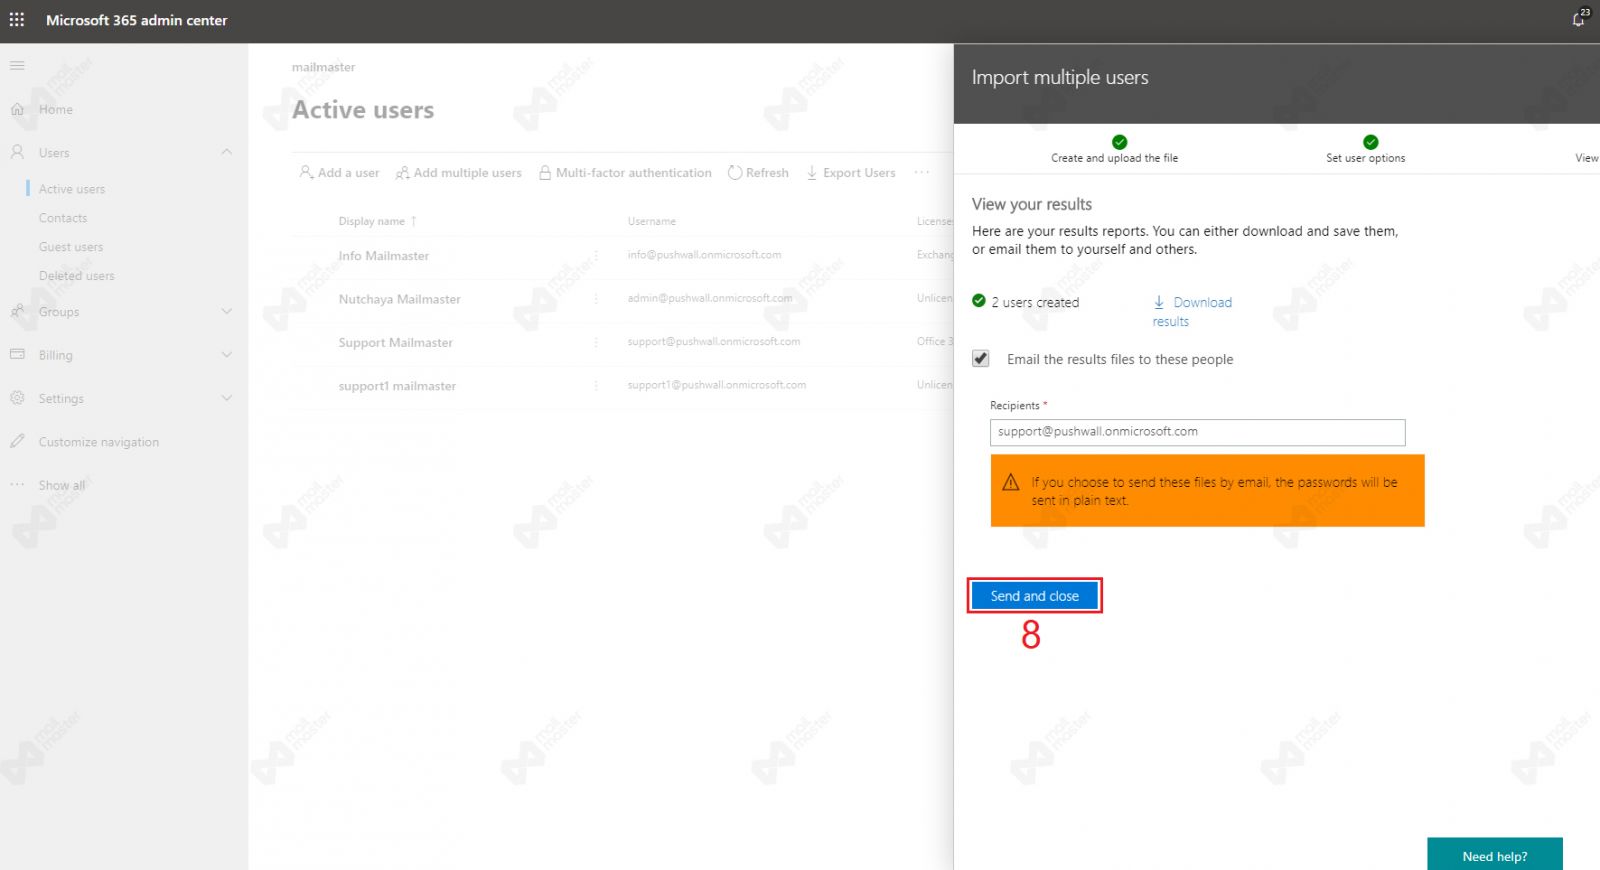Open the Nutchaya Mailmaster row options dots
The width and height of the screenshot is (1600, 870).
[597, 299]
